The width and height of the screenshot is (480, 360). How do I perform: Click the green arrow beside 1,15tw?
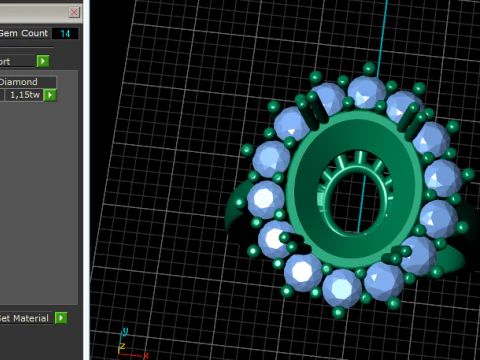[50, 95]
